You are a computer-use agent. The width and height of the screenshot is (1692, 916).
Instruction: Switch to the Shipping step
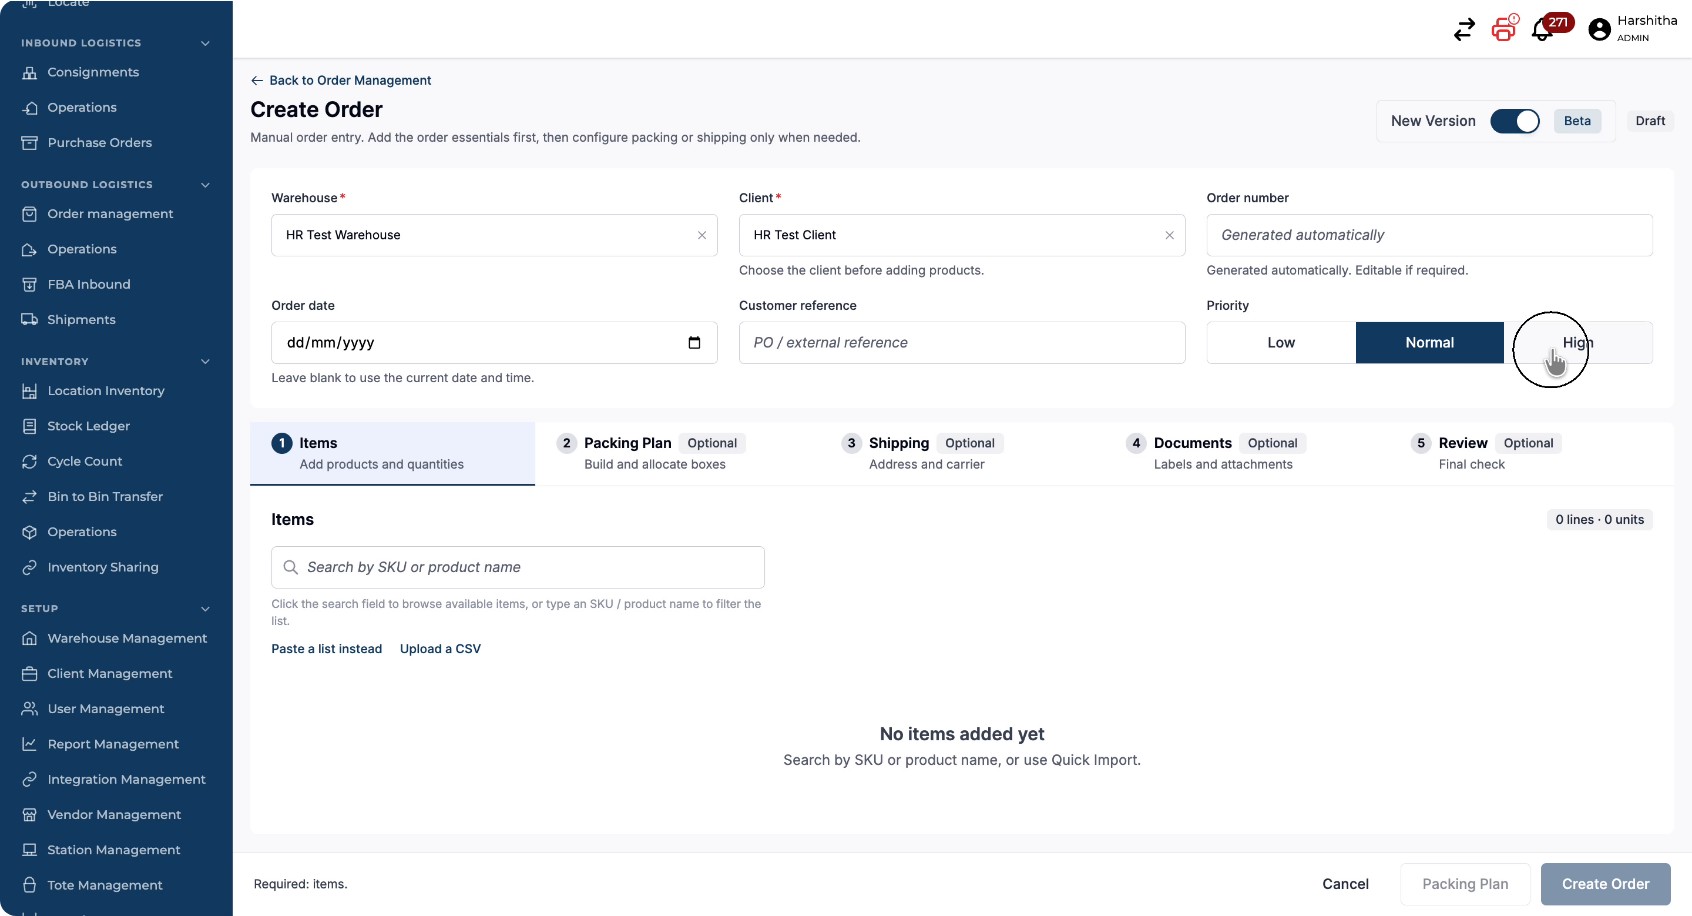click(x=962, y=453)
